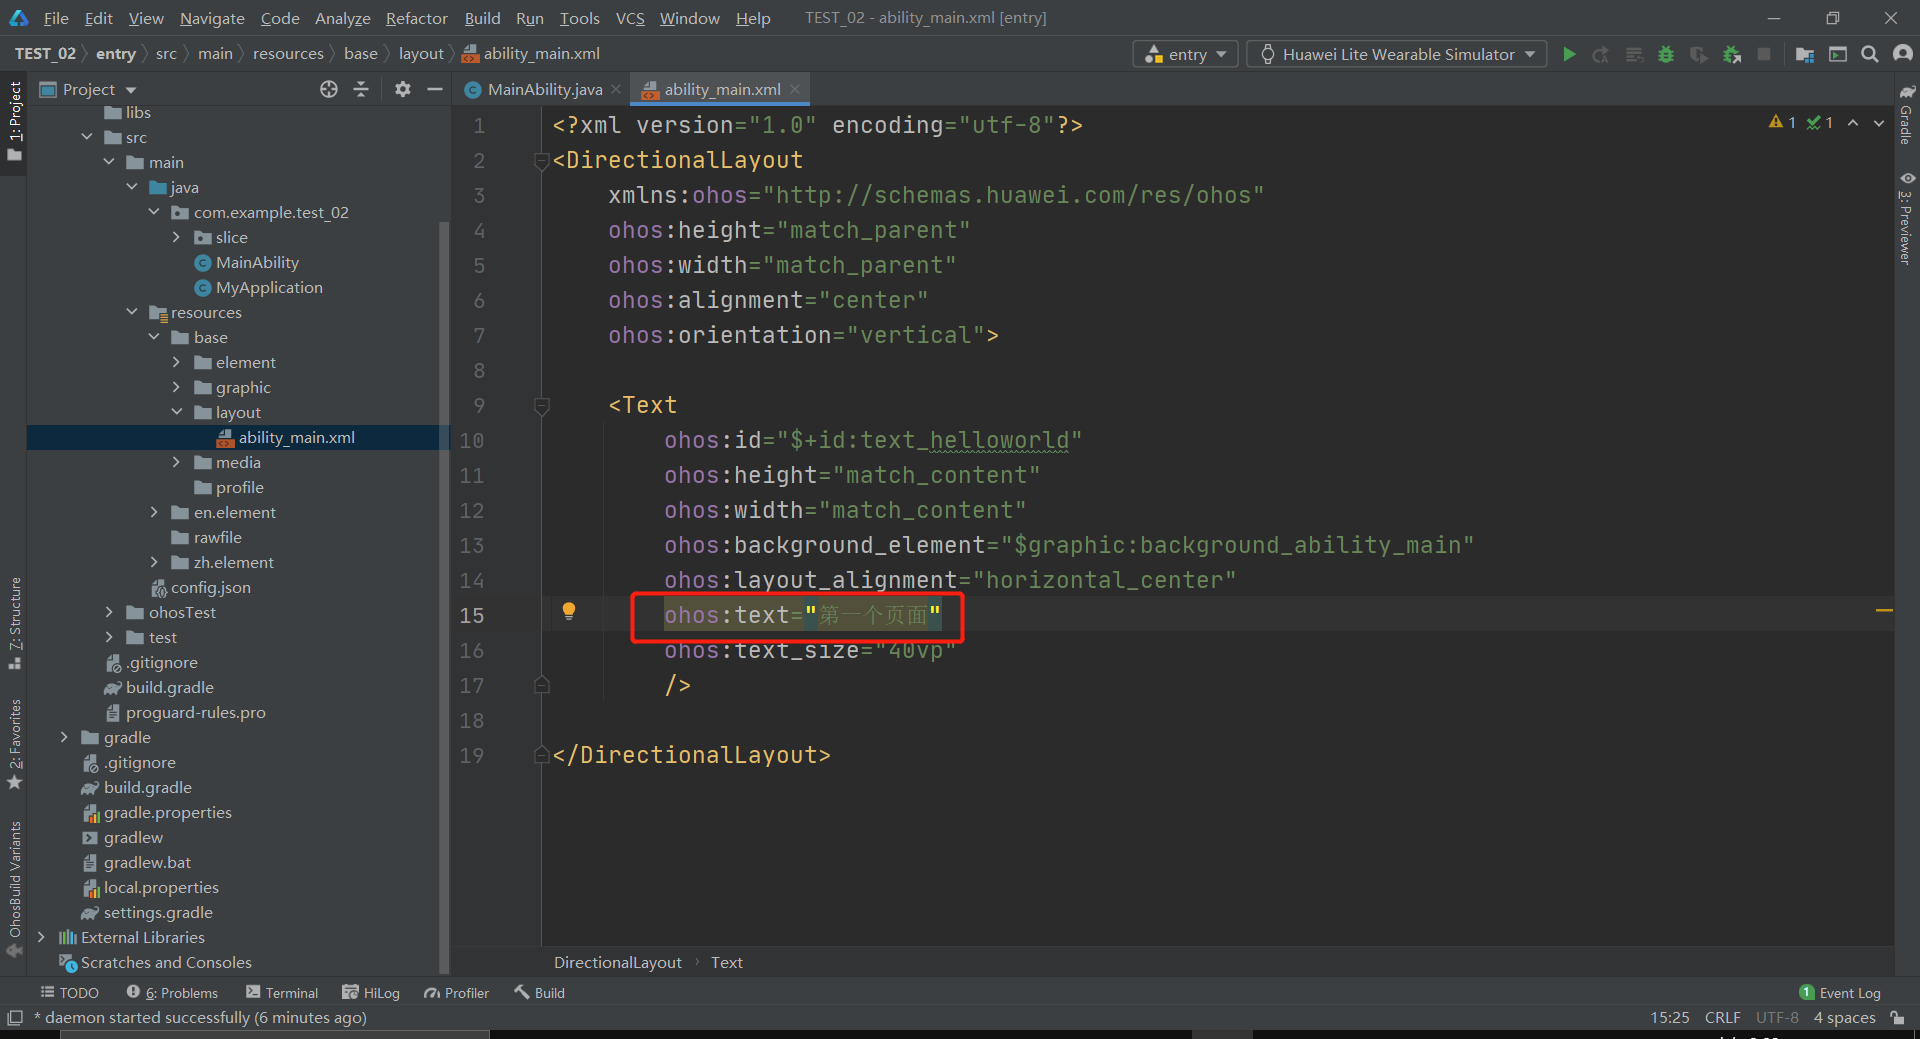
Task: Open the Project Structure icon
Action: click(x=1805, y=54)
